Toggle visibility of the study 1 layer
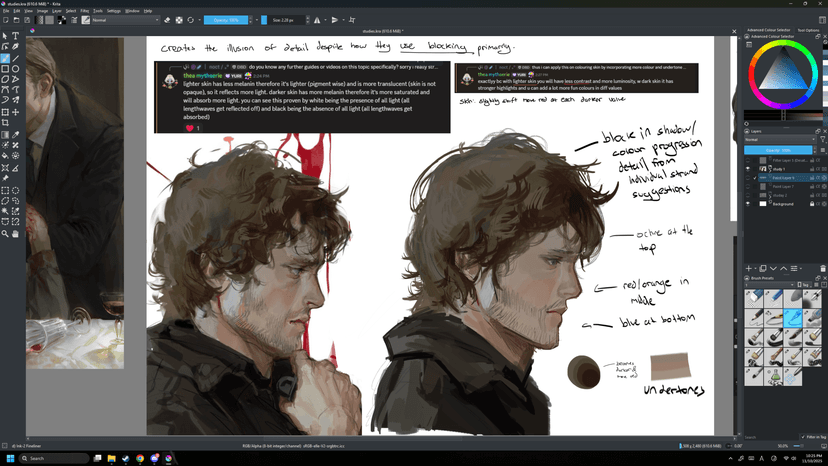Image resolution: width=828 pixels, height=466 pixels. [748, 169]
